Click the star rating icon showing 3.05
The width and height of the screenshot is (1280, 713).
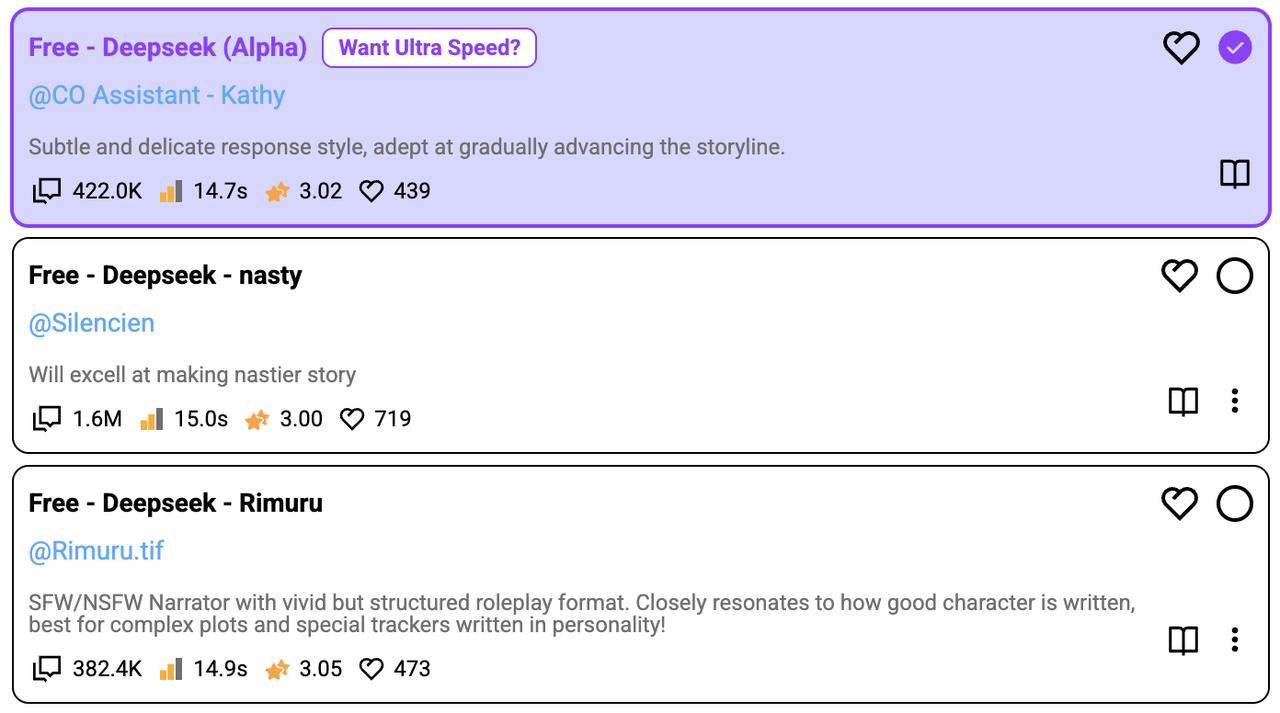tap(277, 669)
